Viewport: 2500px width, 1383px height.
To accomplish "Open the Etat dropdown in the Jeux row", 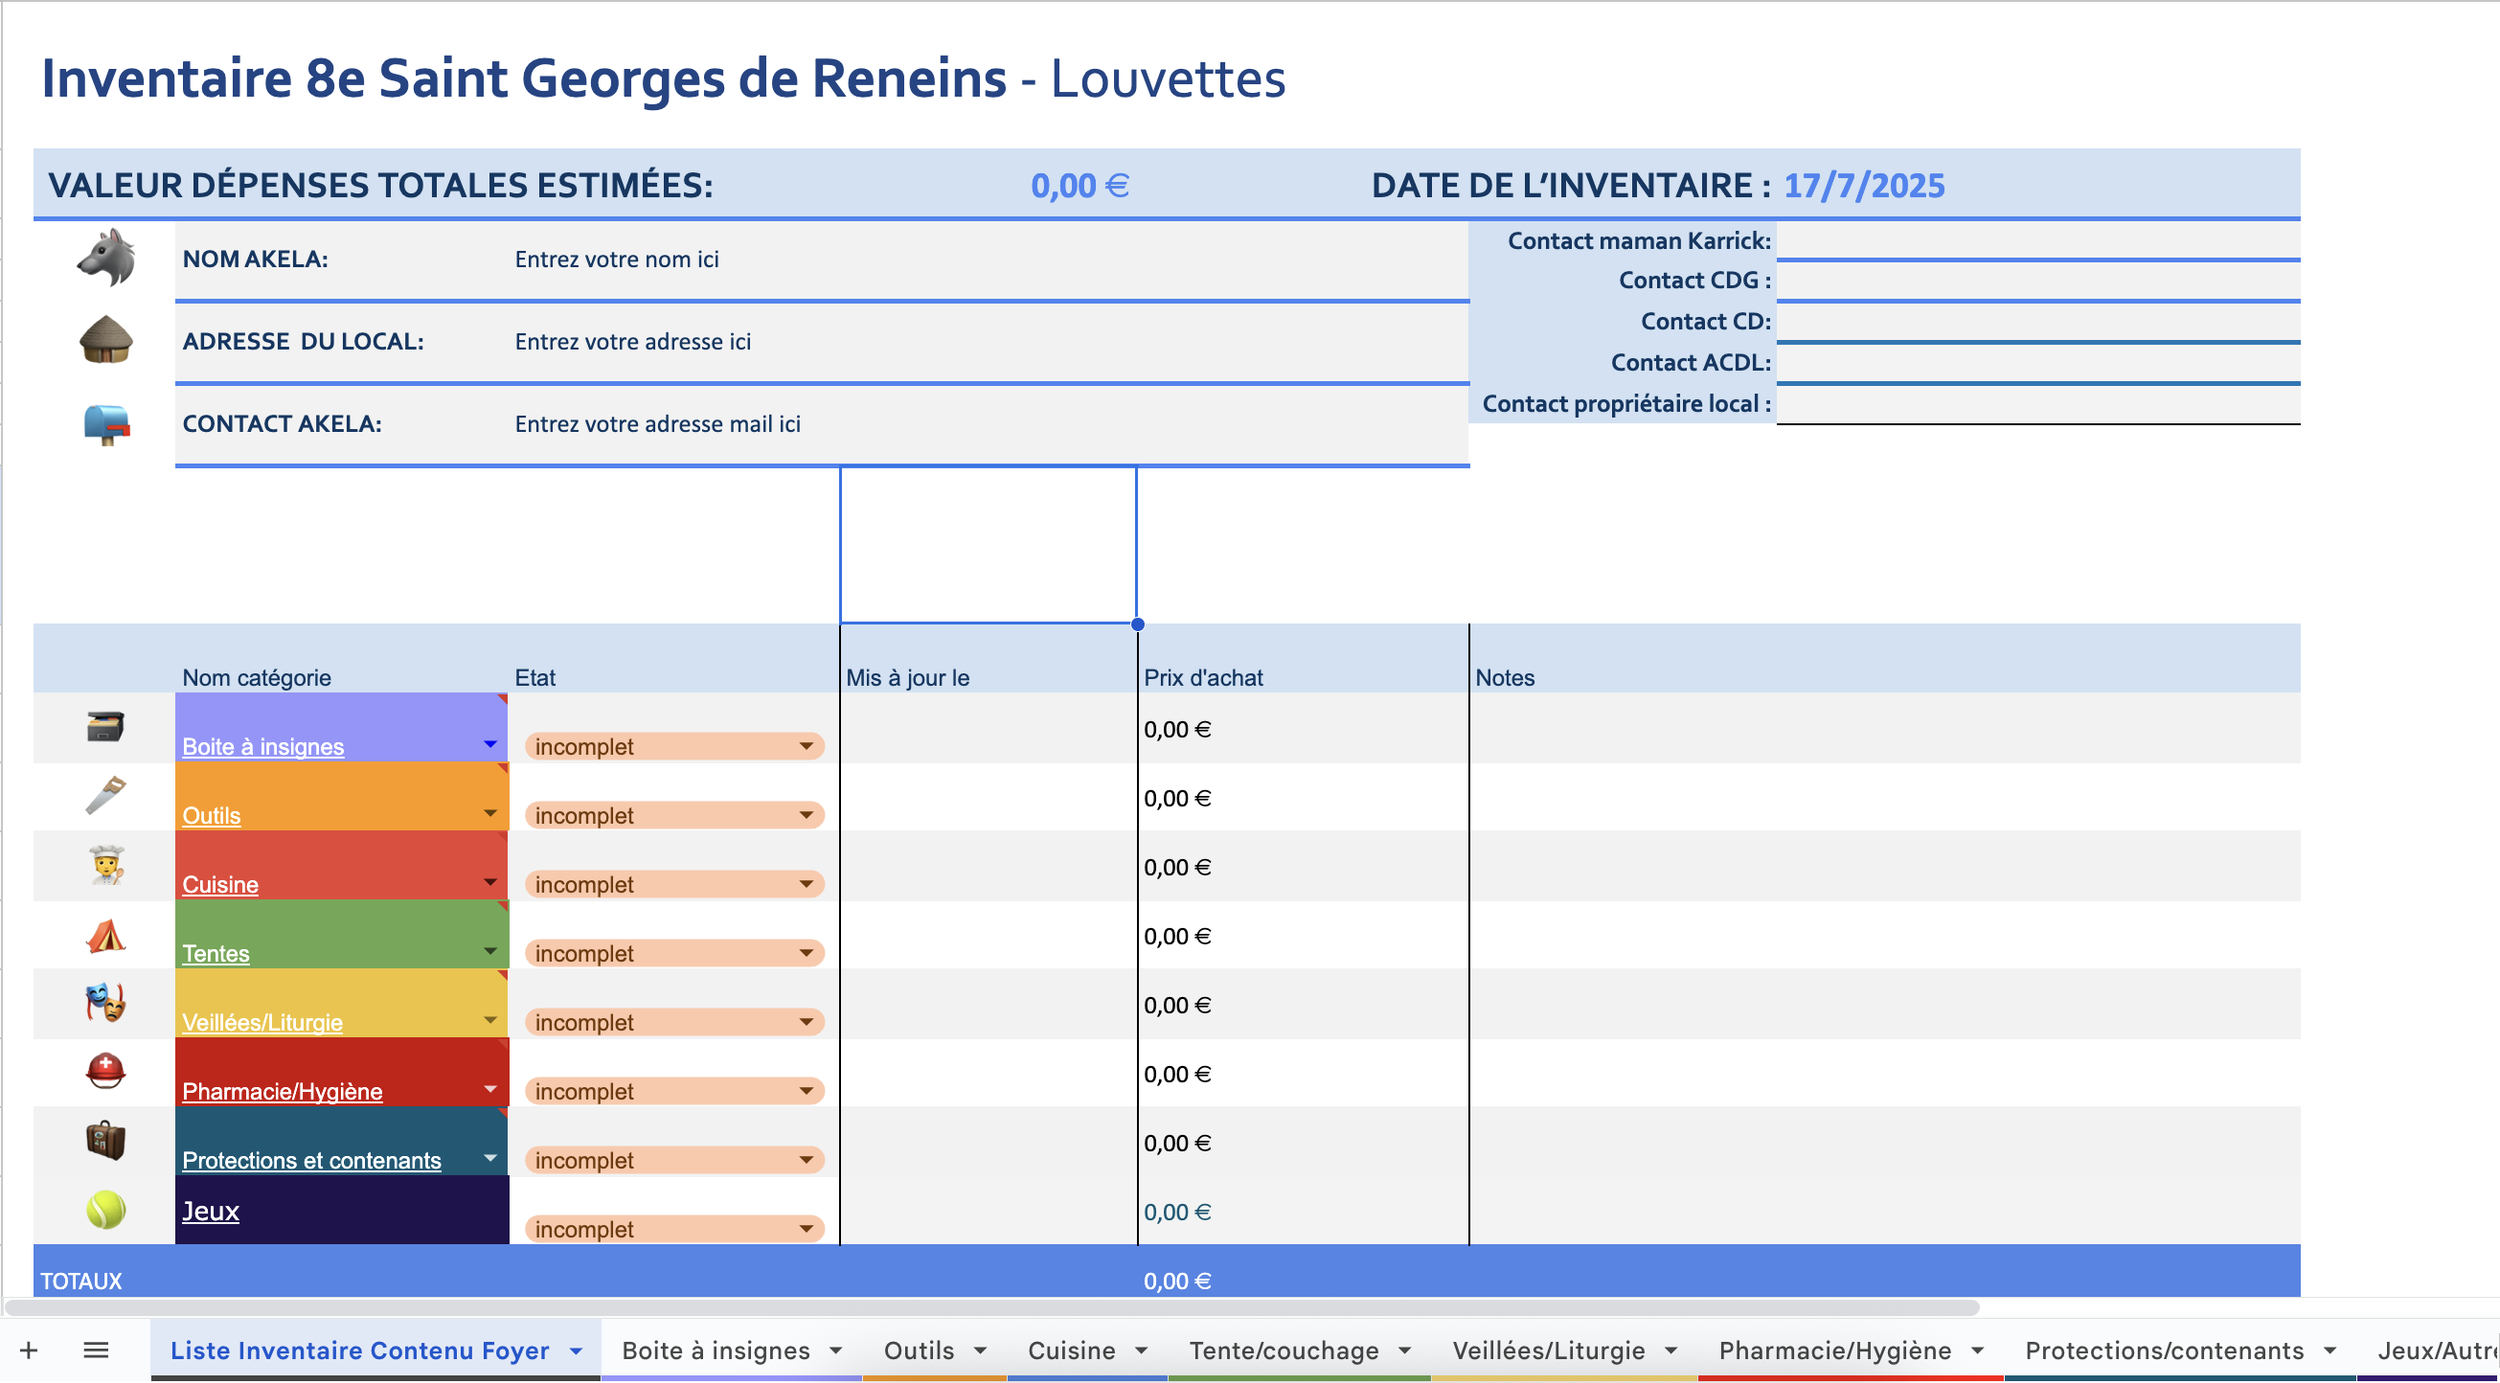I will point(675,1230).
